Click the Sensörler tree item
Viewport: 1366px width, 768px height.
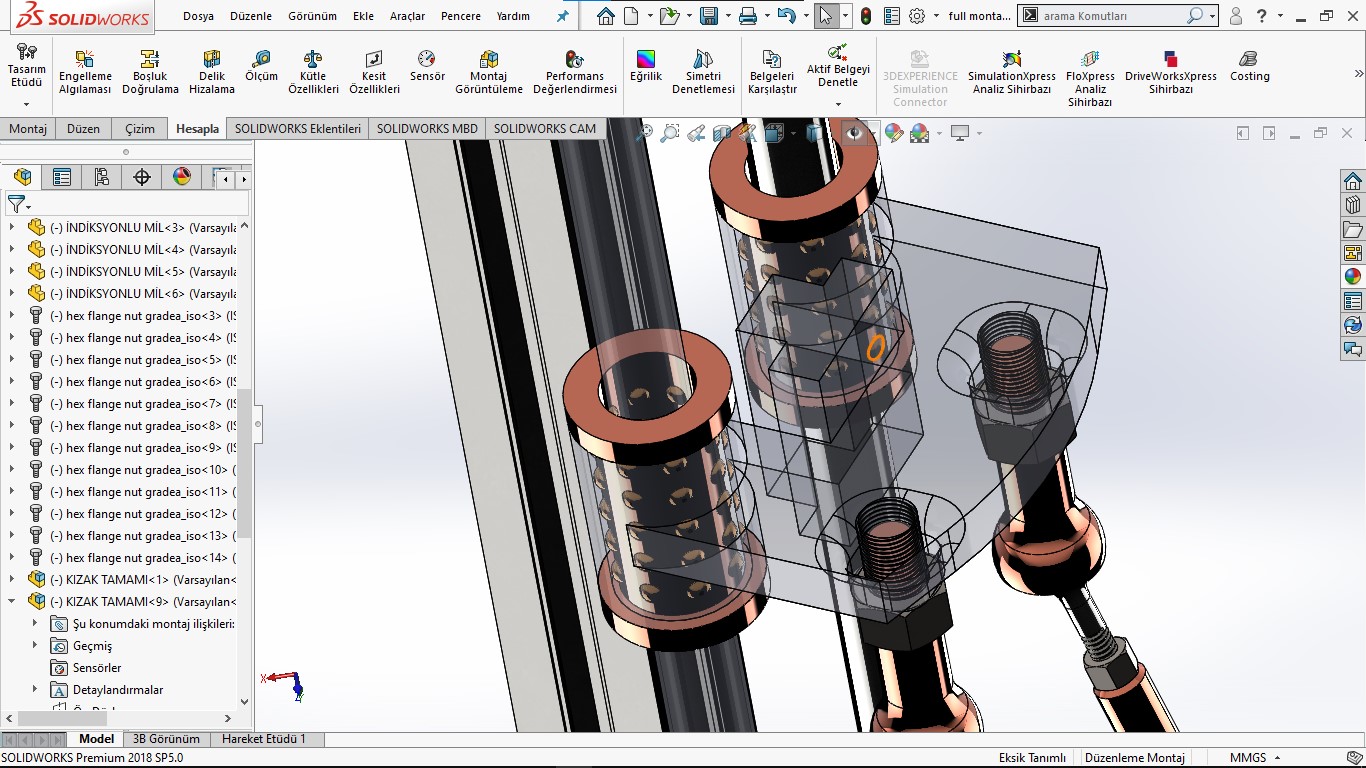point(97,667)
